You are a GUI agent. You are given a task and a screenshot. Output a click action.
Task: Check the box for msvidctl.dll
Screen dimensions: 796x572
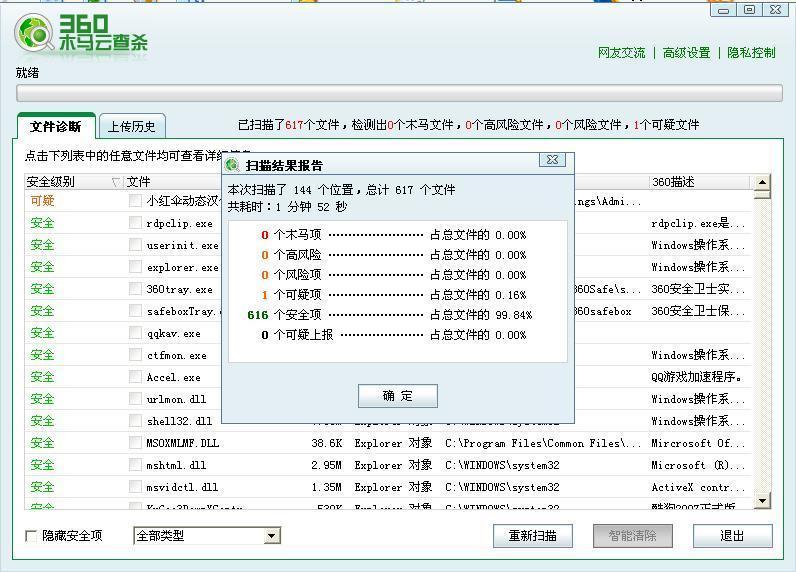click(135, 487)
